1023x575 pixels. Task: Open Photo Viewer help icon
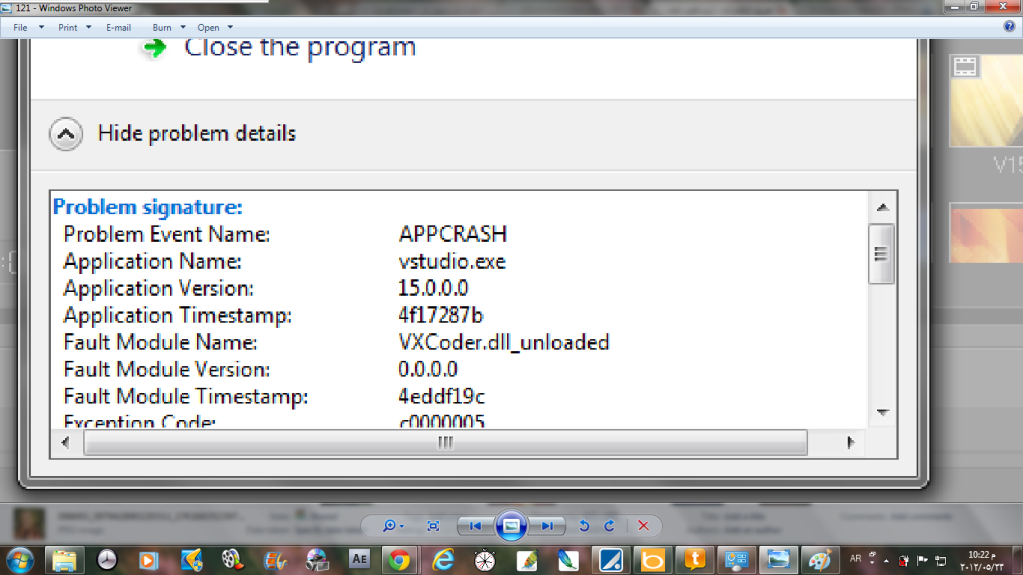[1009, 27]
